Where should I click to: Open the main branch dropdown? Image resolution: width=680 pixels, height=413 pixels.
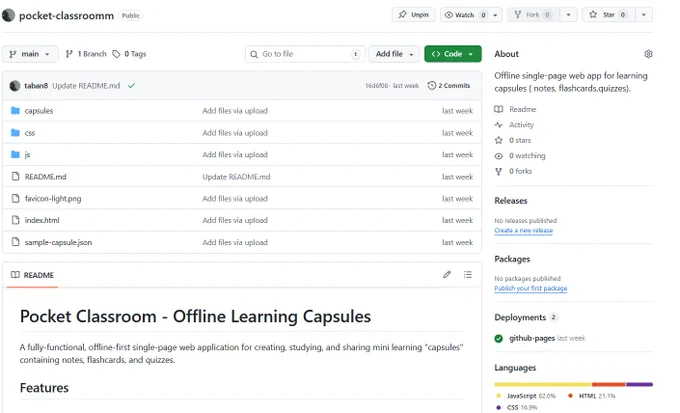tap(30, 54)
